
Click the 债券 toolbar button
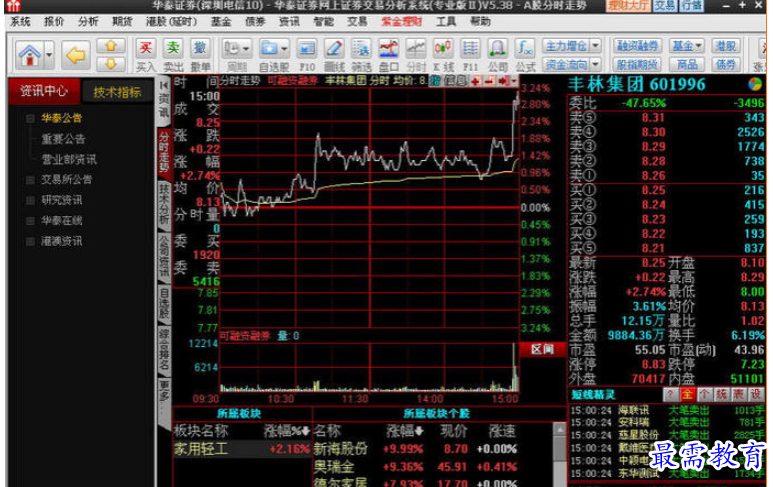tap(726, 64)
